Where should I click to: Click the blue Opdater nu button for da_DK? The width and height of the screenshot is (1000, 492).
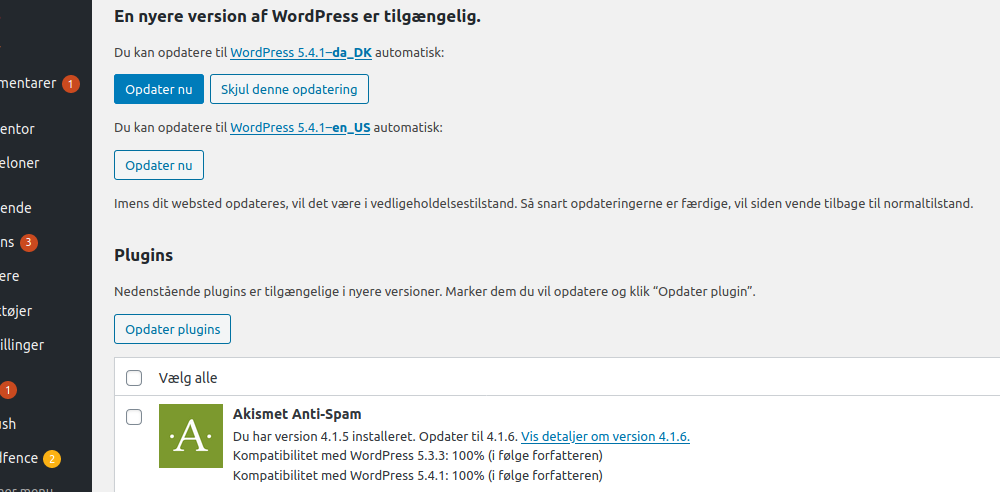159,89
